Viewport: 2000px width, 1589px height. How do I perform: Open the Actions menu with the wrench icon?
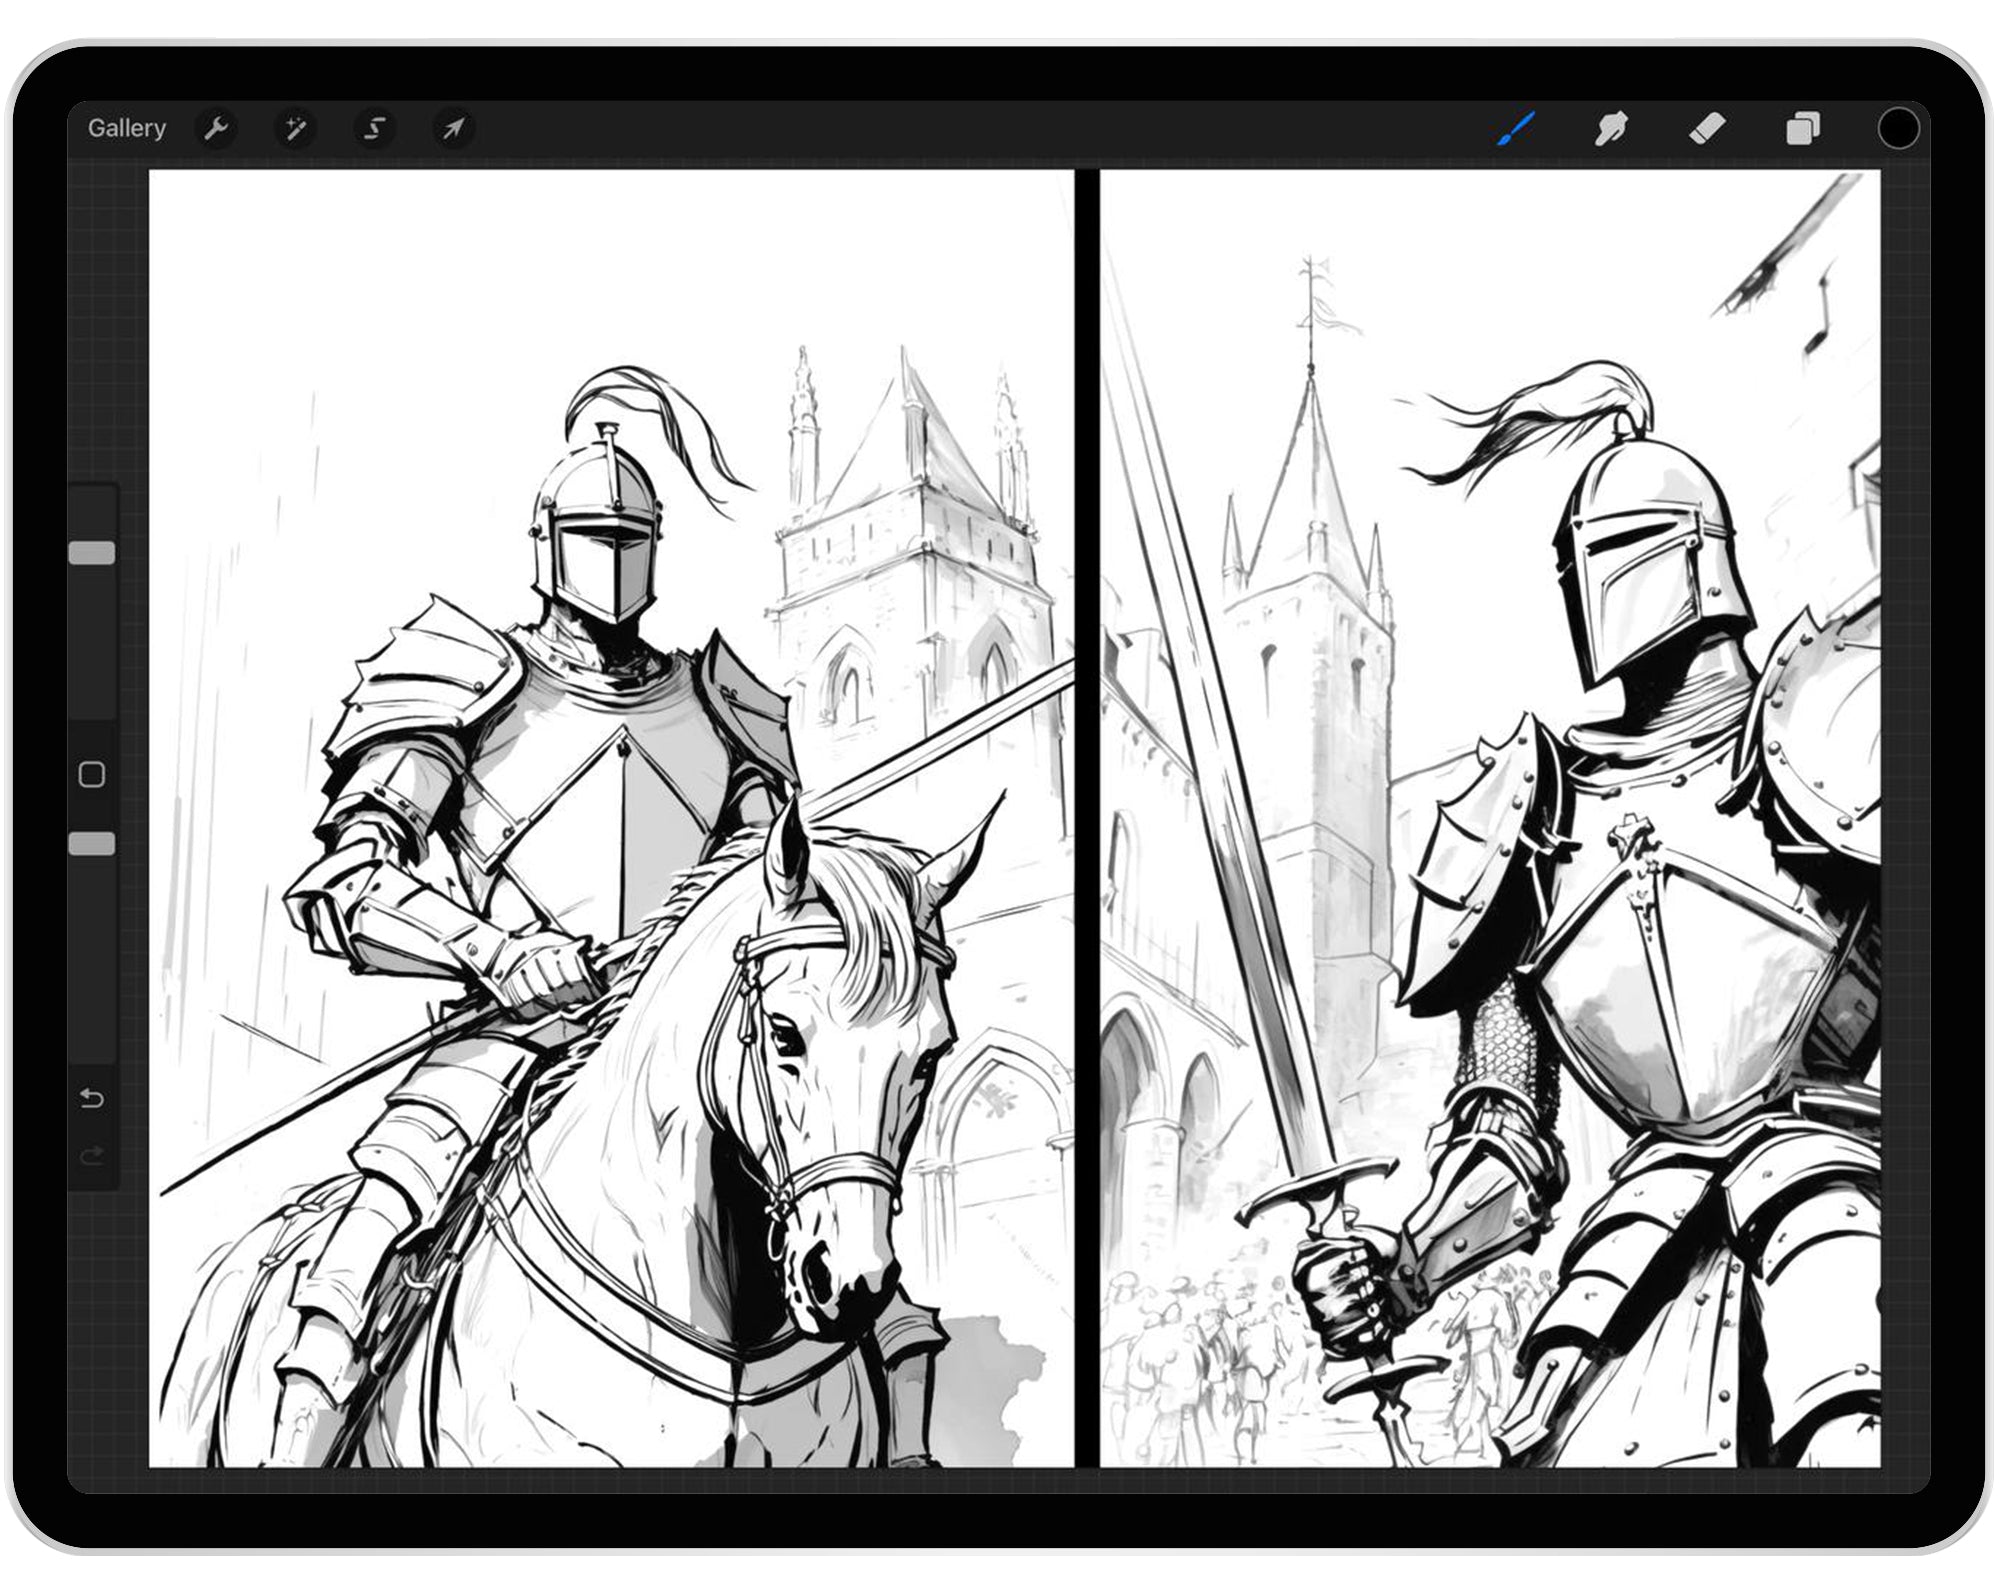tap(217, 128)
